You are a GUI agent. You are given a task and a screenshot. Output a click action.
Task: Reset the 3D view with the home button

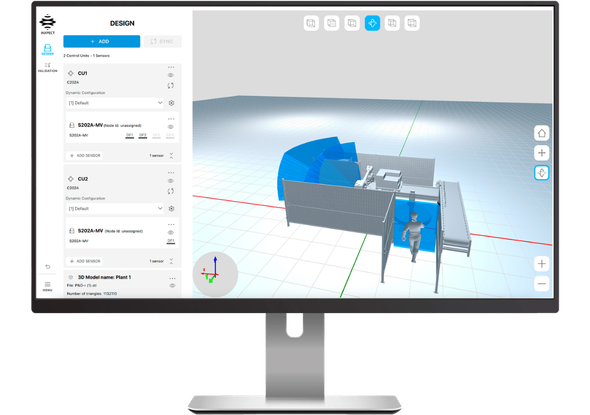pyautogui.click(x=541, y=133)
